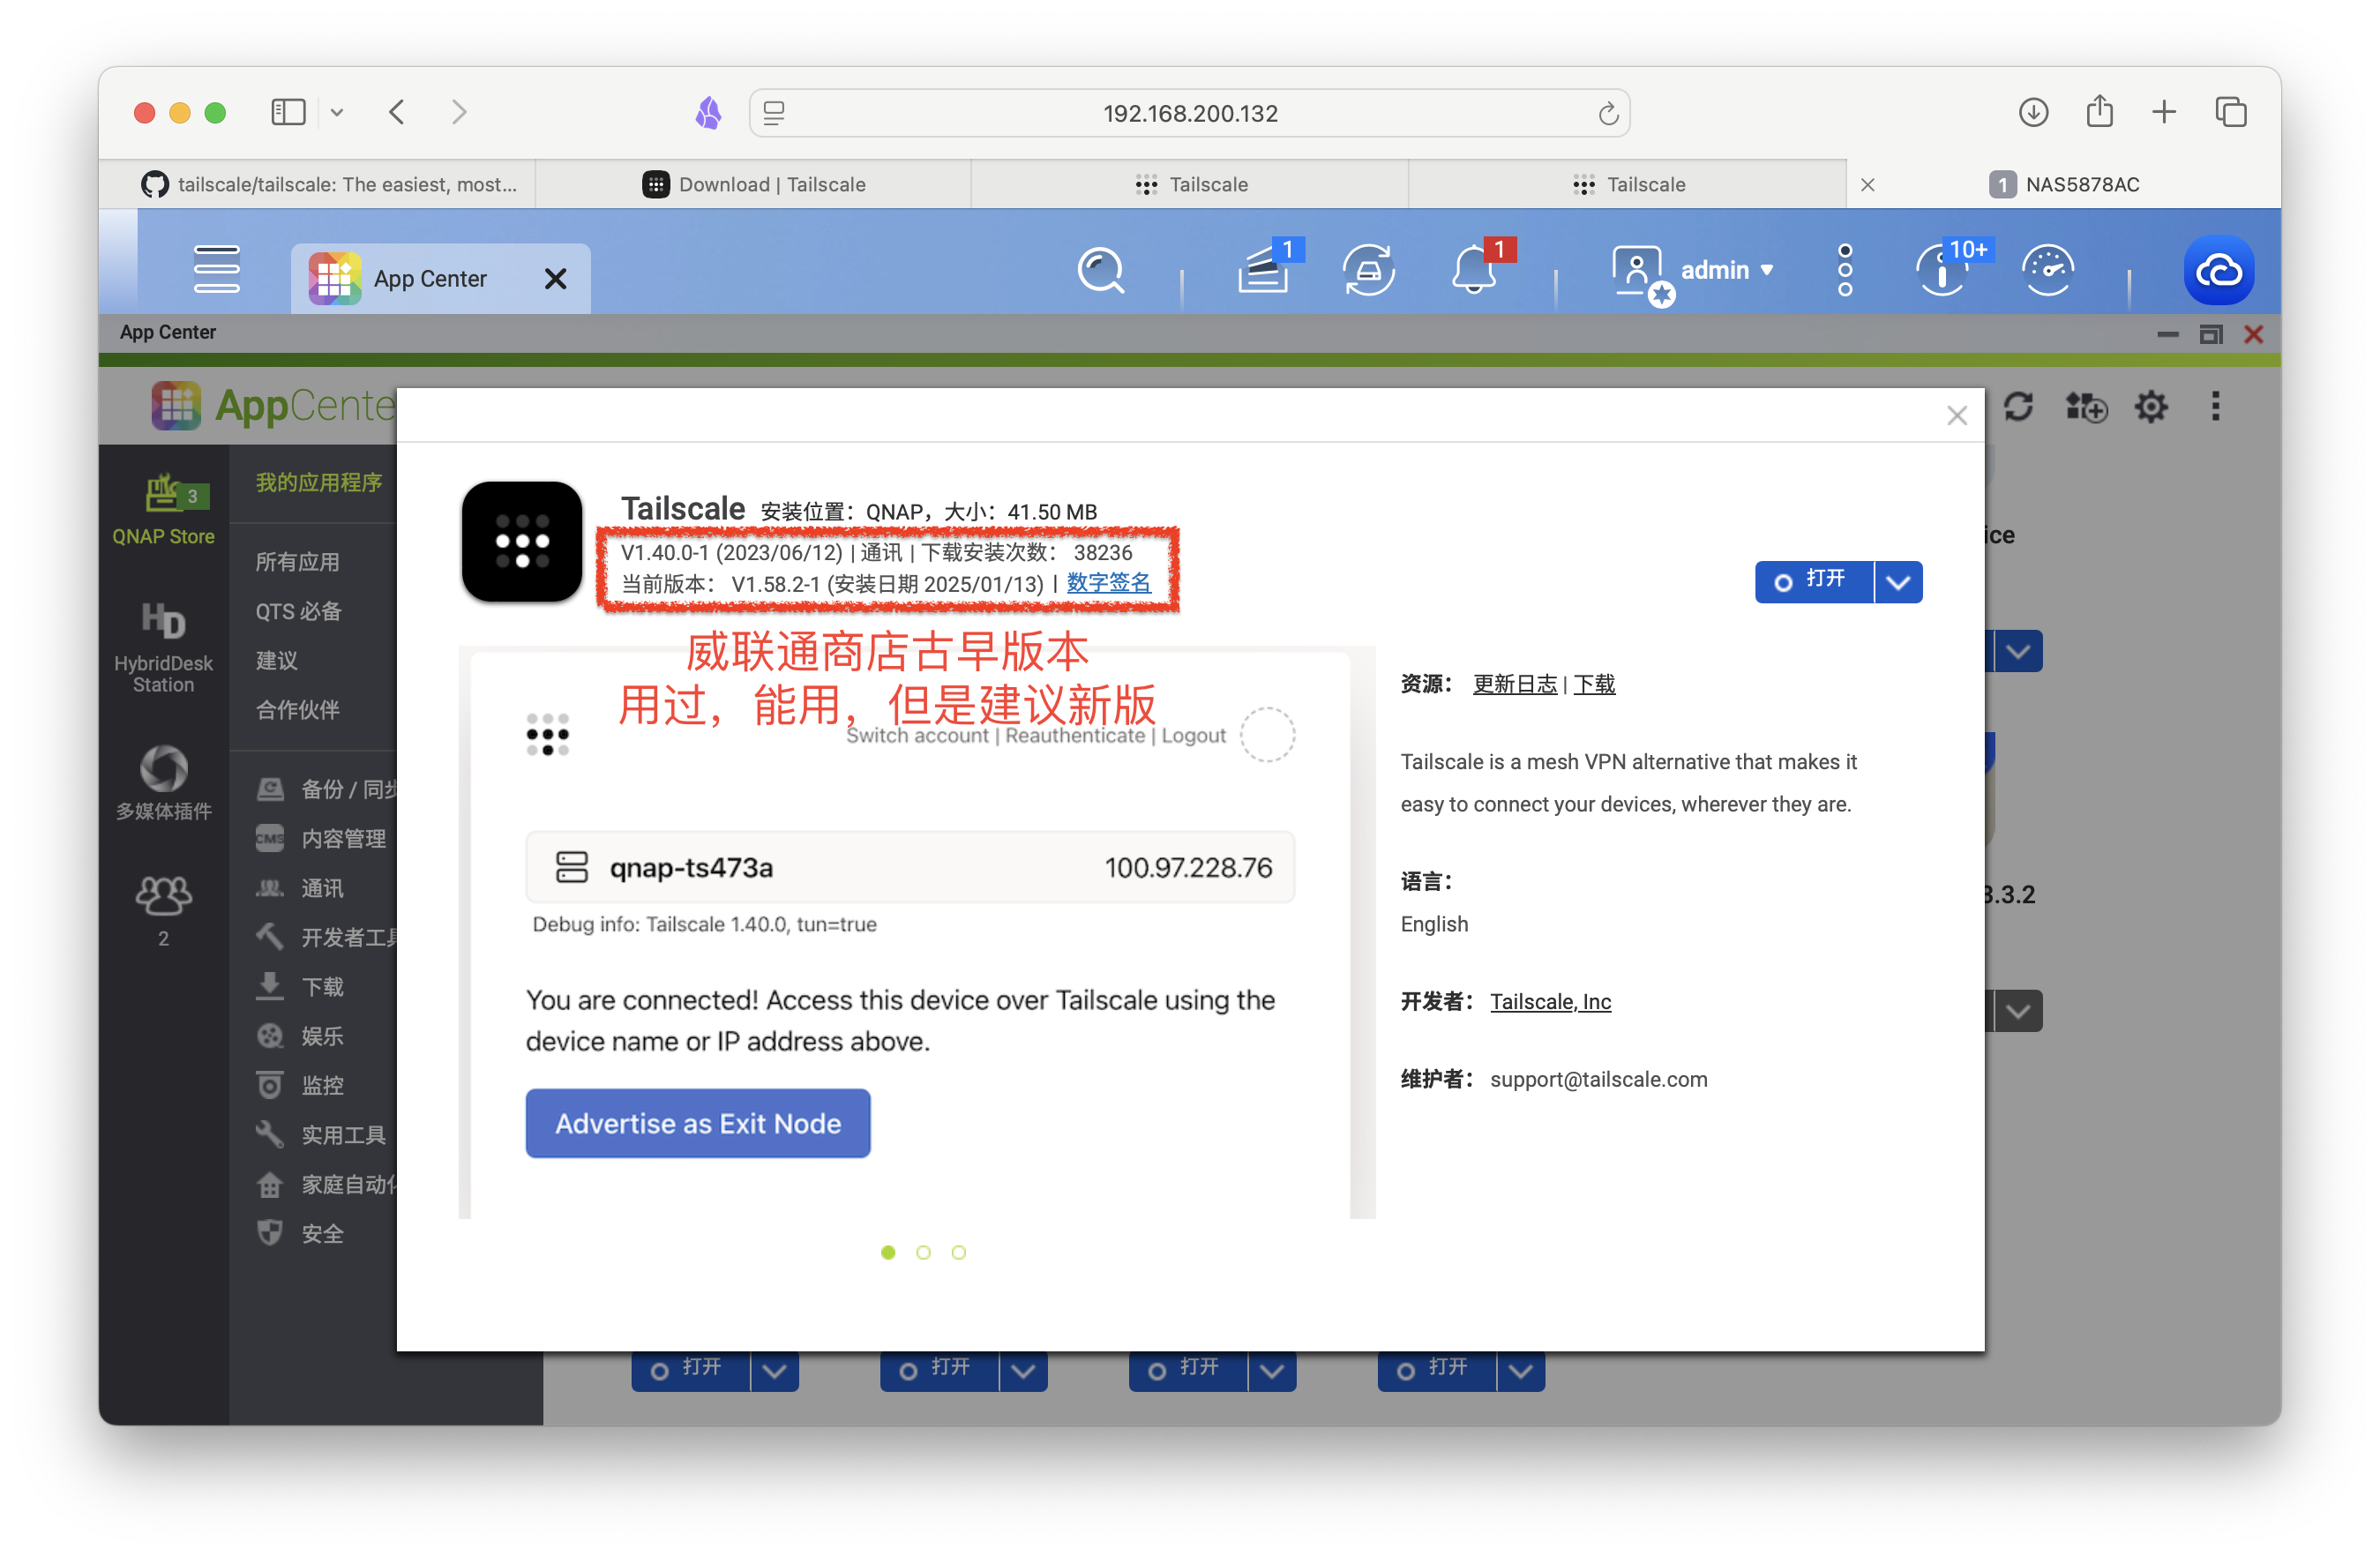Open background tasks icon with badge 1
Screen dimensions: 2380x1556
1264,270
